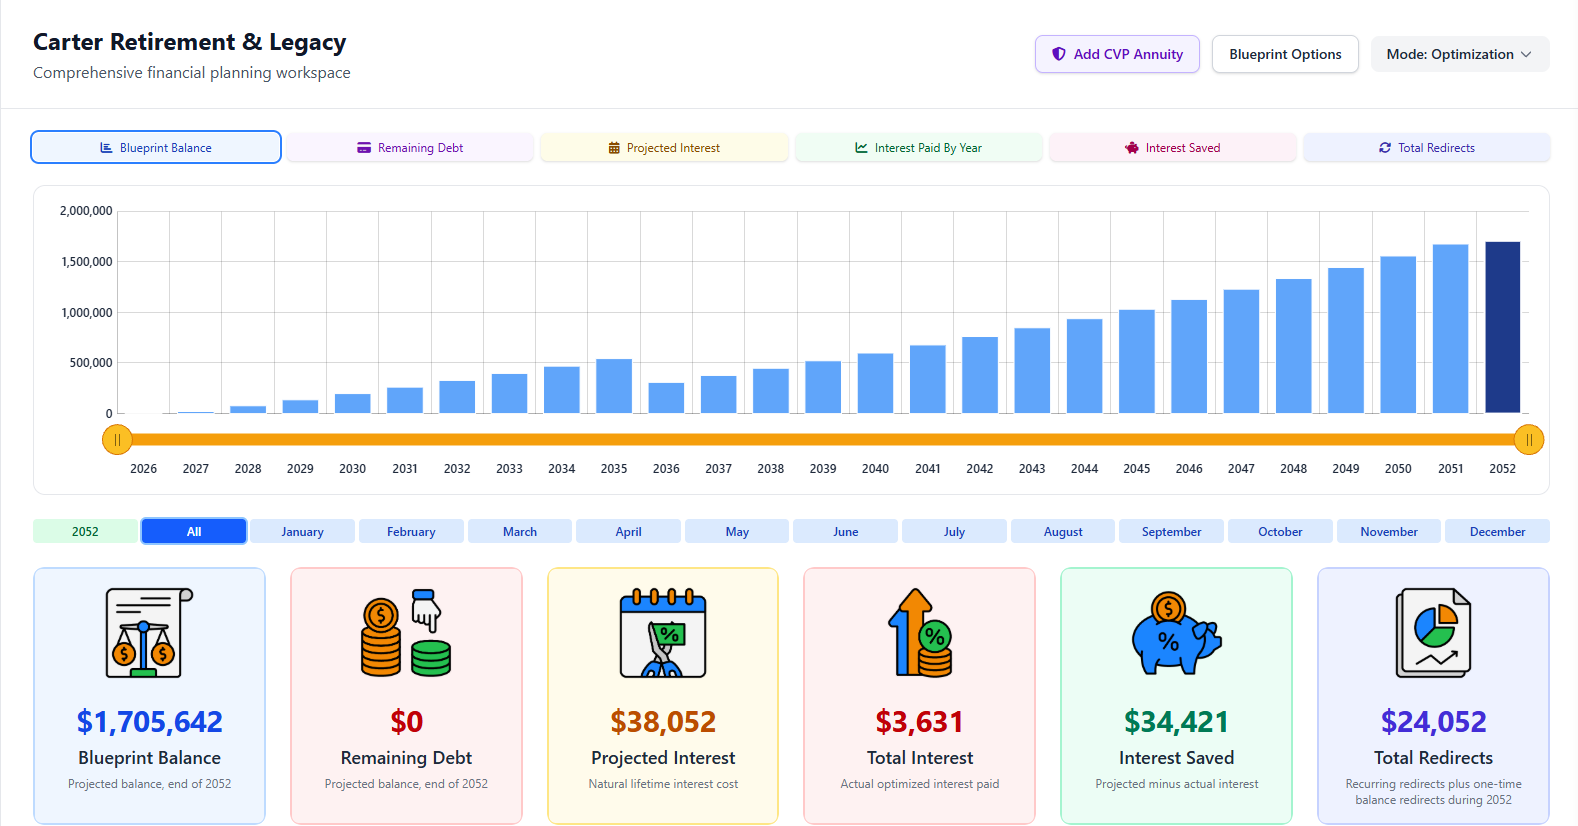Screen dimensions: 1578x826
Task: Click the $1,705,642 Blueprint Balance value
Action: [x=149, y=721]
